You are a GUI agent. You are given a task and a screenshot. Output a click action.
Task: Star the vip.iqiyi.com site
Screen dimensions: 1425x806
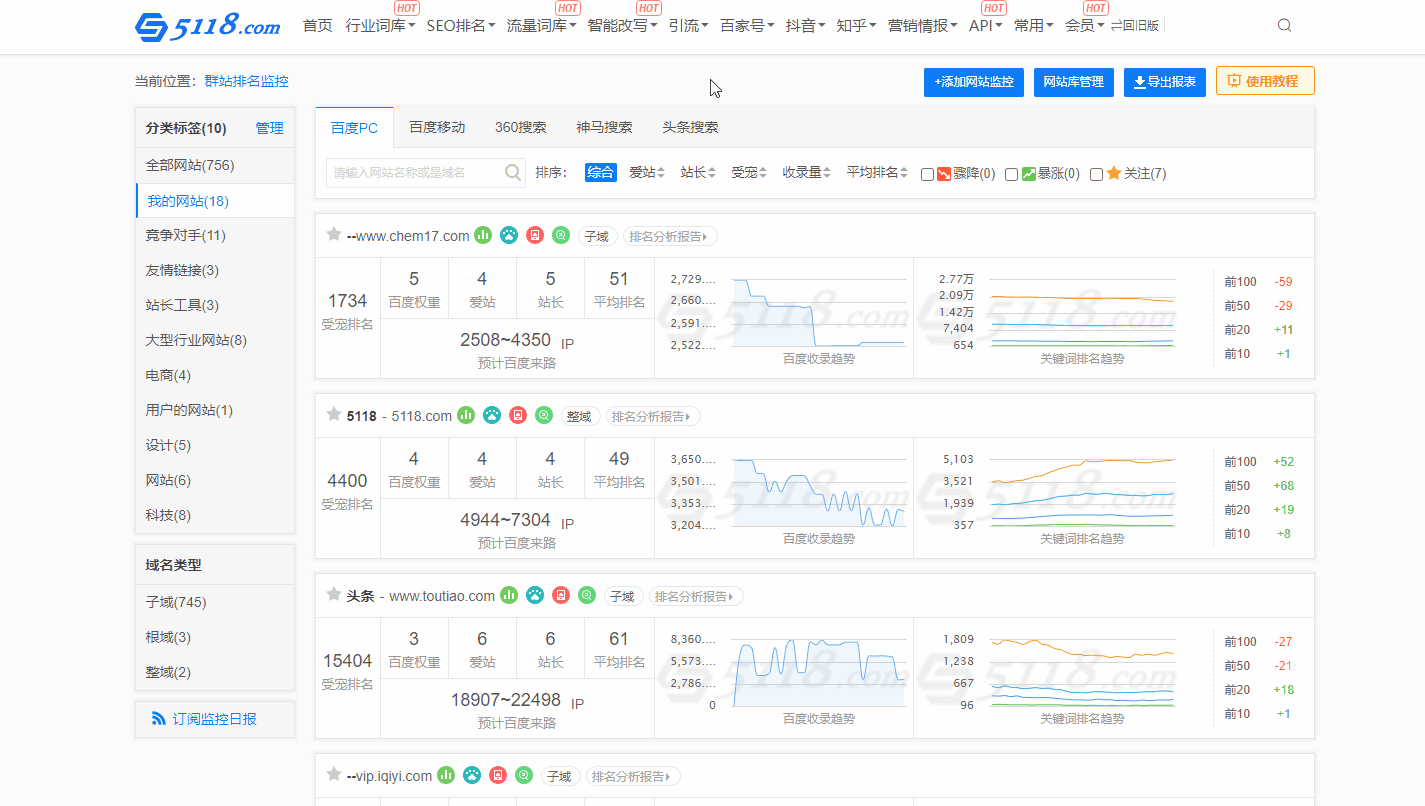coord(334,774)
